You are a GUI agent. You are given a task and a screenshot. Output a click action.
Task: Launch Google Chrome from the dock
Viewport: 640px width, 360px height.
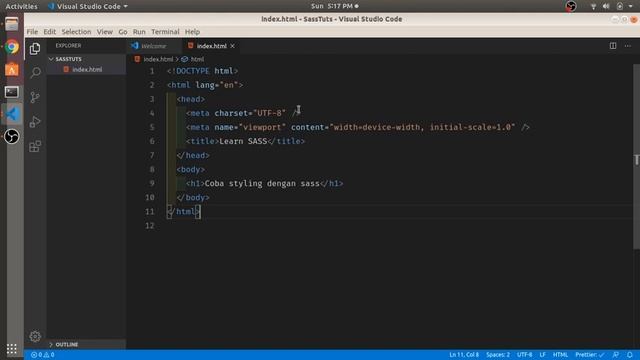pos(12,47)
